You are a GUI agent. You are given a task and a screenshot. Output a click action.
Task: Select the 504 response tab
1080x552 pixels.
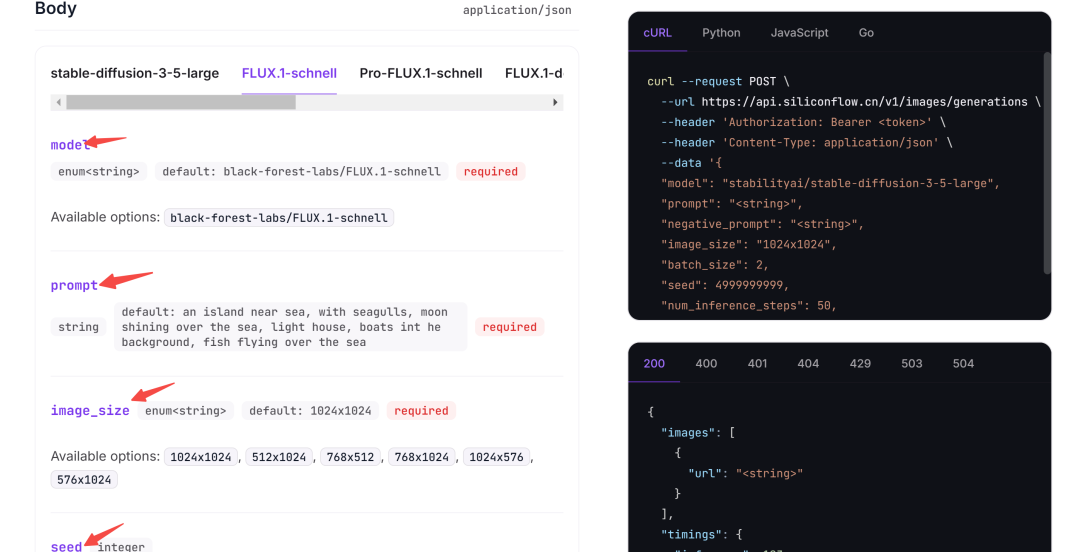(x=964, y=363)
